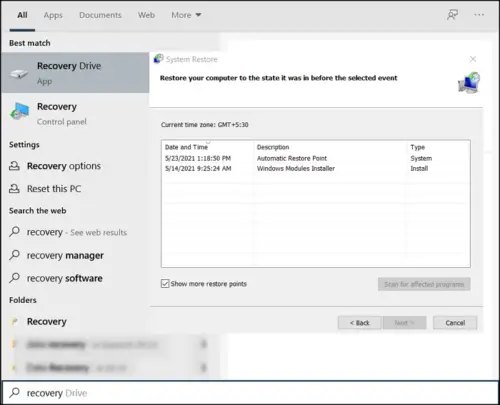The image size is (500, 405).
Task: Click Scan for affected programs button
Action: pos(424,284)
